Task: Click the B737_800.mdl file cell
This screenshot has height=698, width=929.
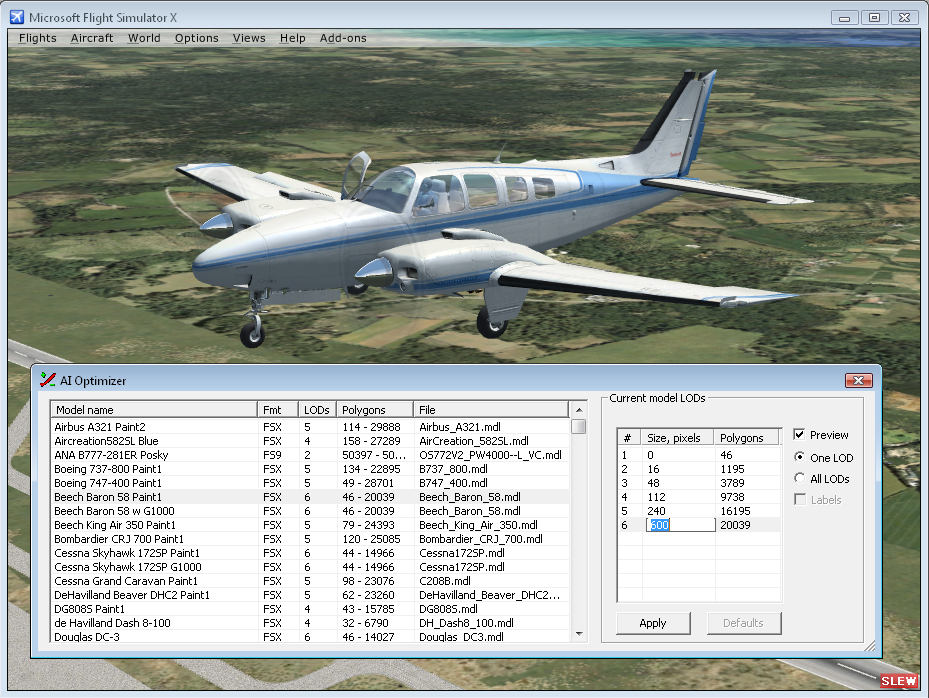Action: [453, 469]
